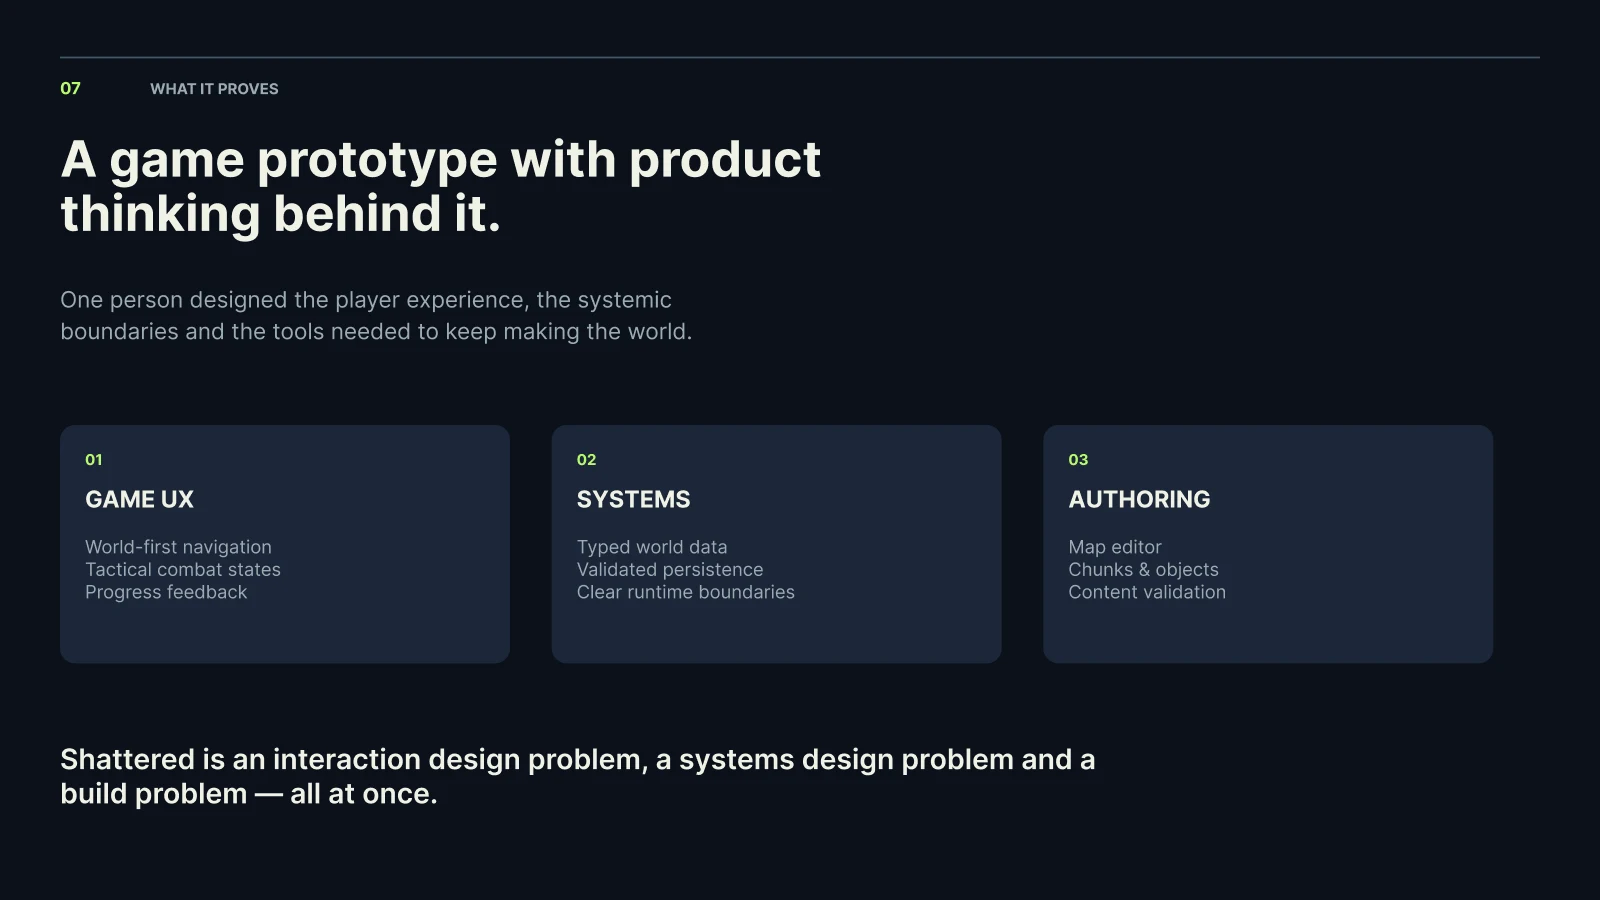The width and height of the screenshot is (1600, 900).
Task: Click the 02 number on second card
Action: click(x=586, y=460)
